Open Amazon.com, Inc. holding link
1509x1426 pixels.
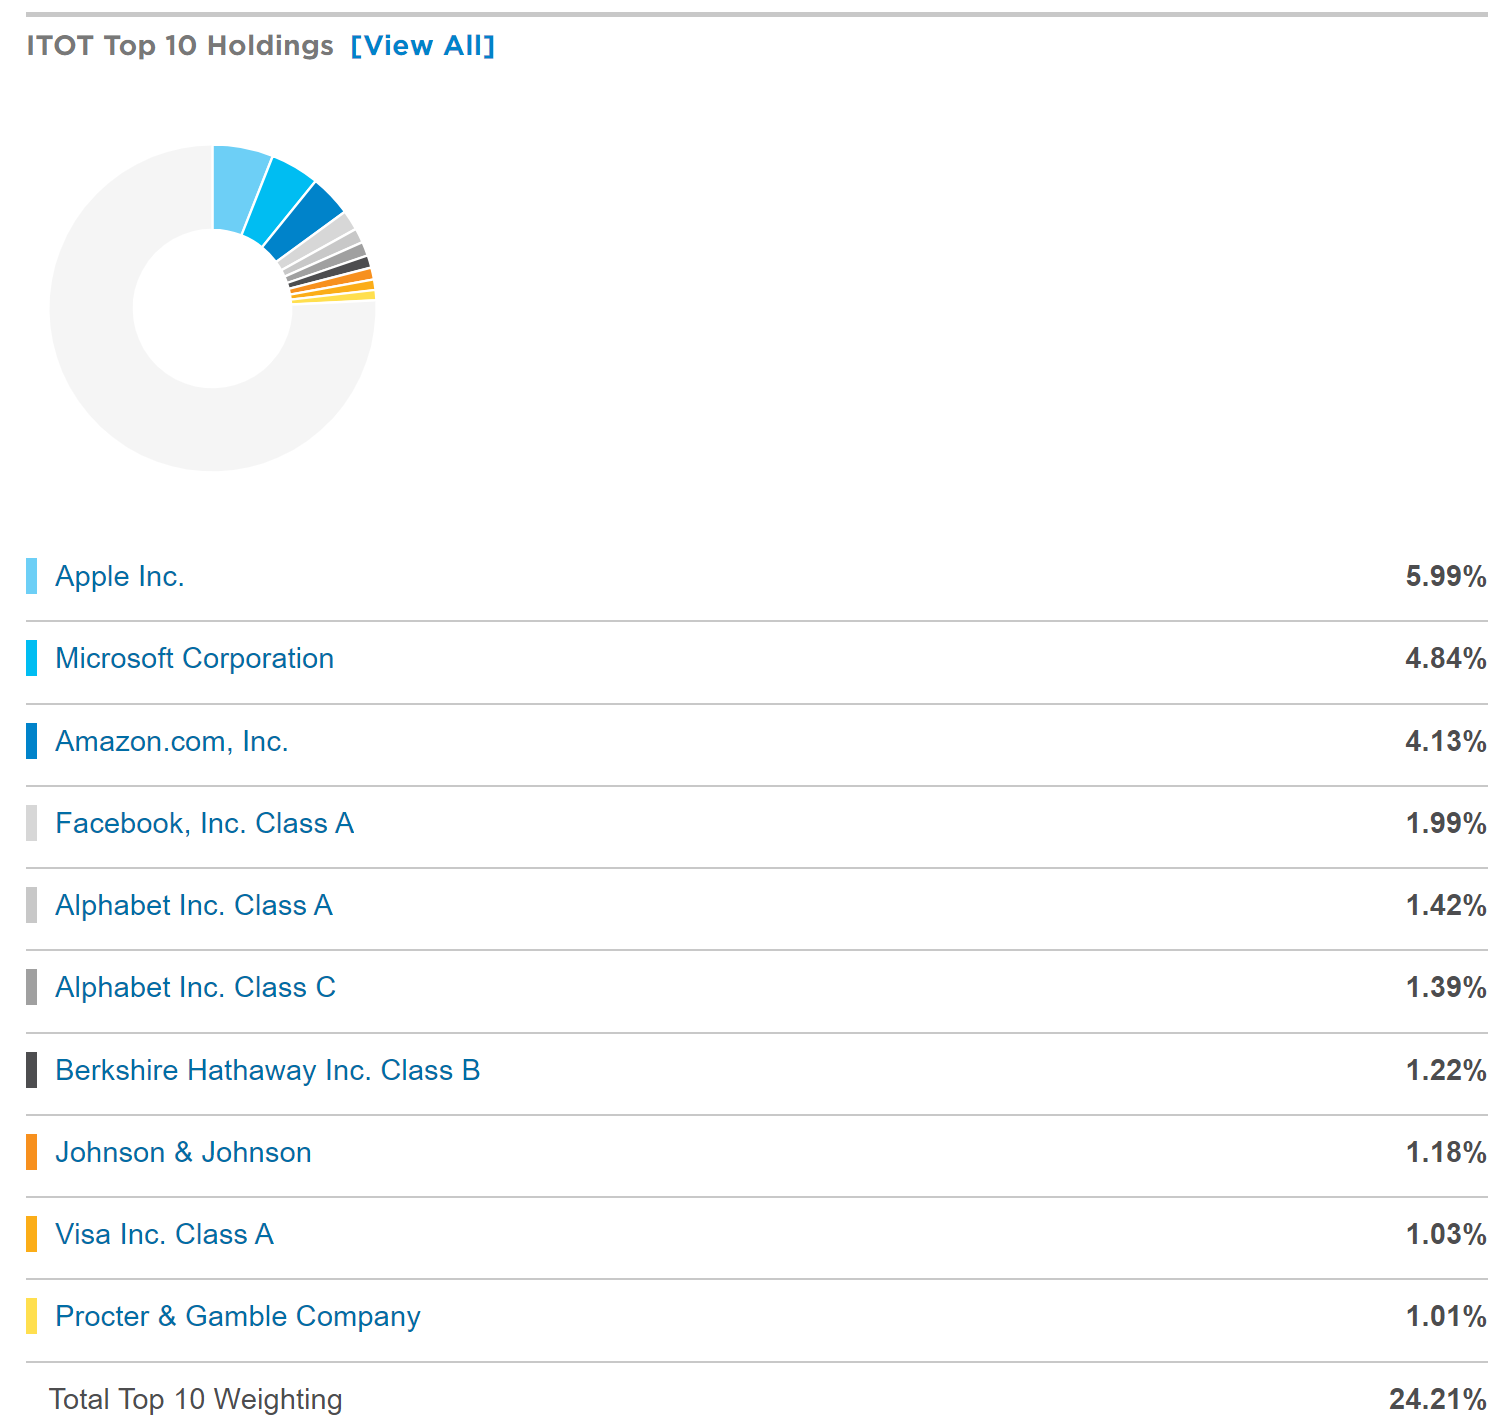[x=172, y=741]
